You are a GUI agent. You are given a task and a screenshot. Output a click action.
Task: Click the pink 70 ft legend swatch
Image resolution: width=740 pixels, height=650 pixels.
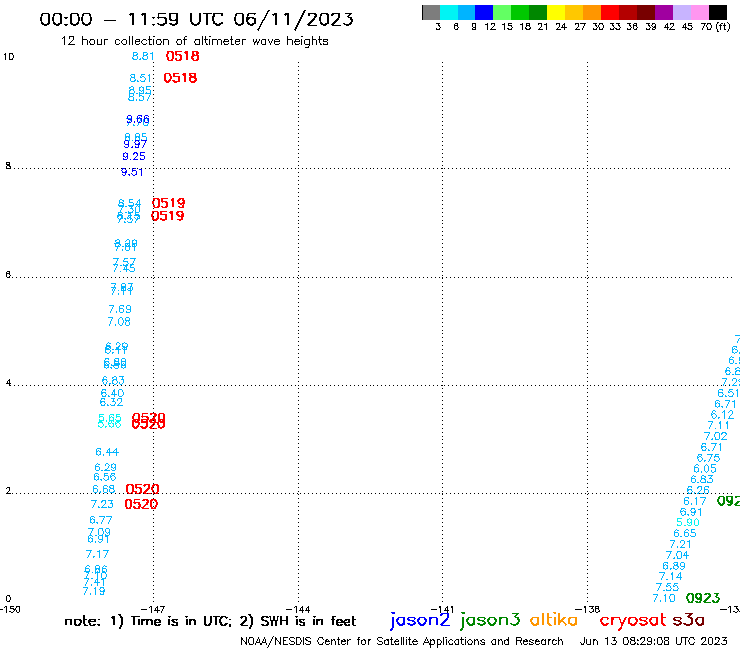pos(699,12)
